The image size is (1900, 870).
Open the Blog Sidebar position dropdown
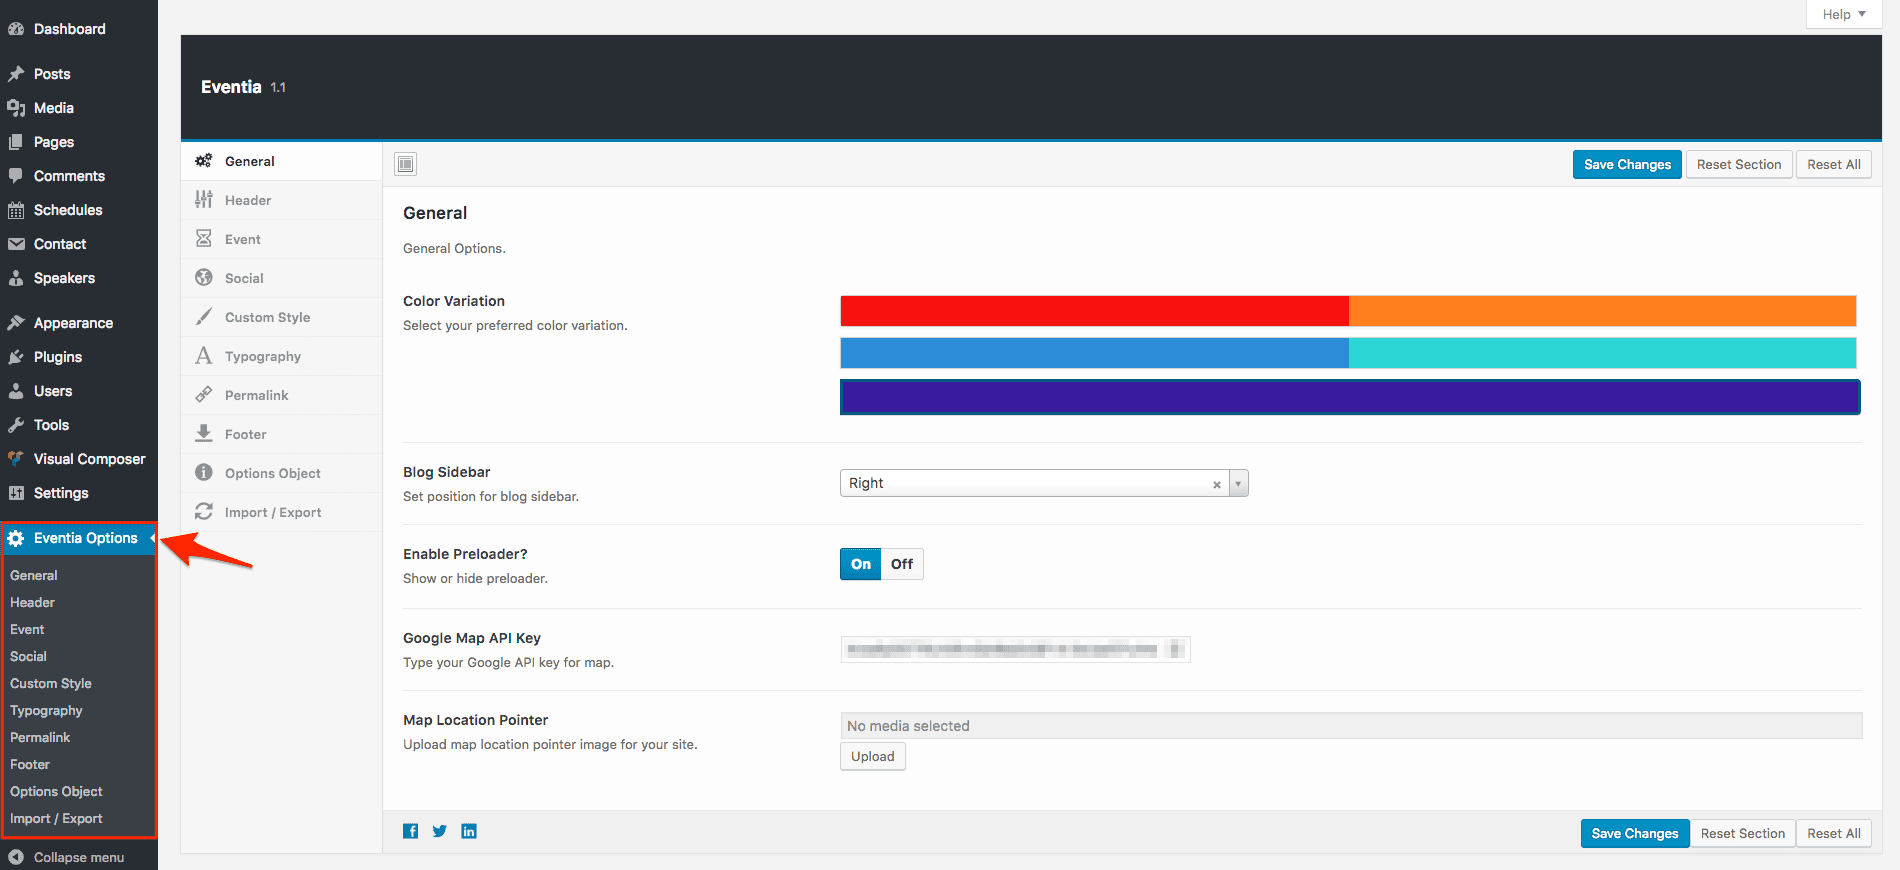pos(1238,483)
